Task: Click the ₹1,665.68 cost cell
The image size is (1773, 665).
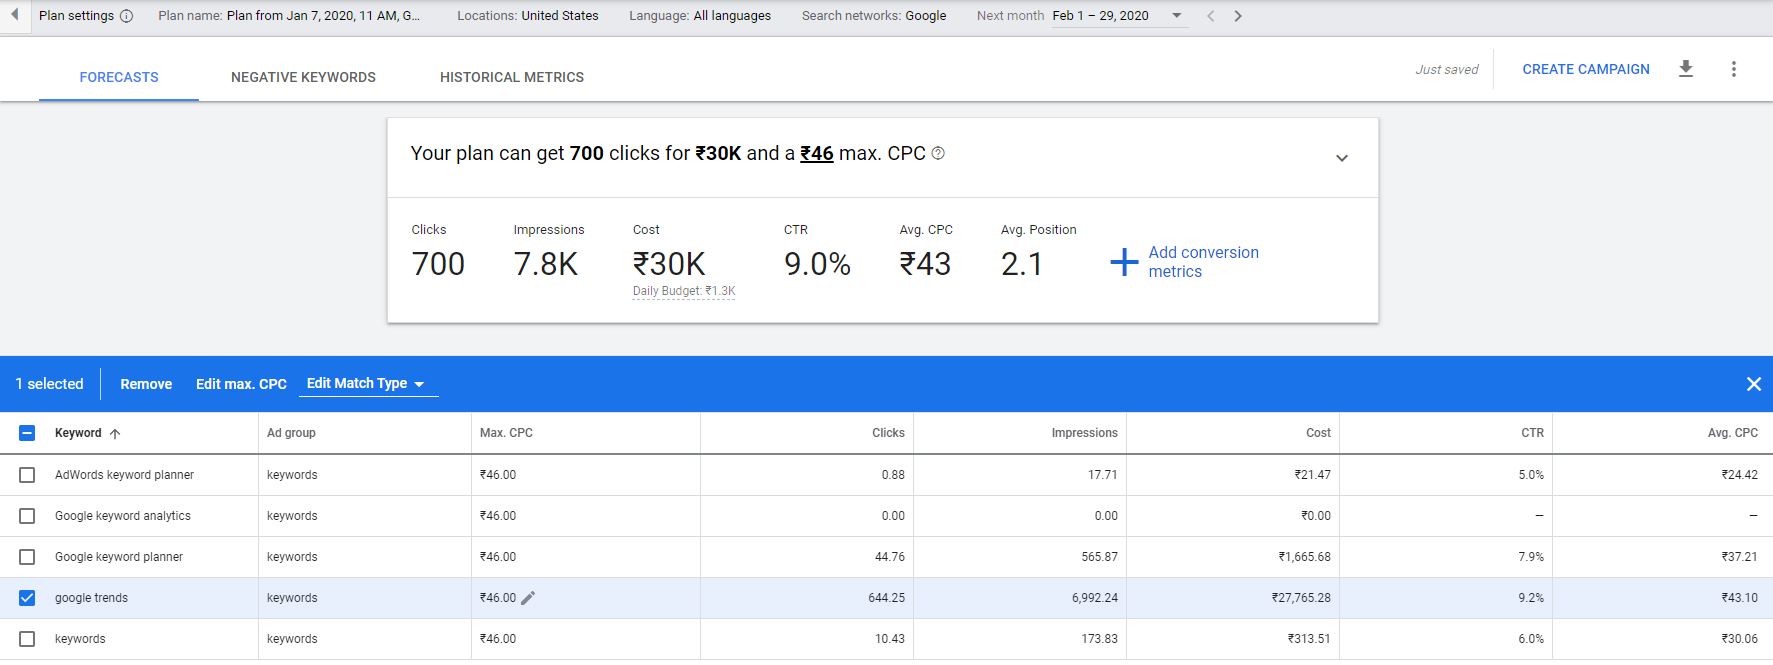Action: tap(1304, 557)
